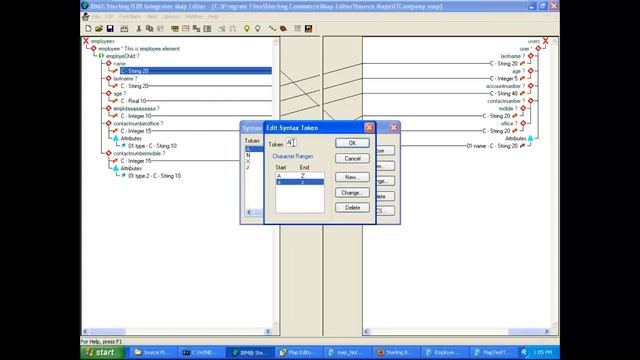Click the greyed Paste toolbar icon

160,29
